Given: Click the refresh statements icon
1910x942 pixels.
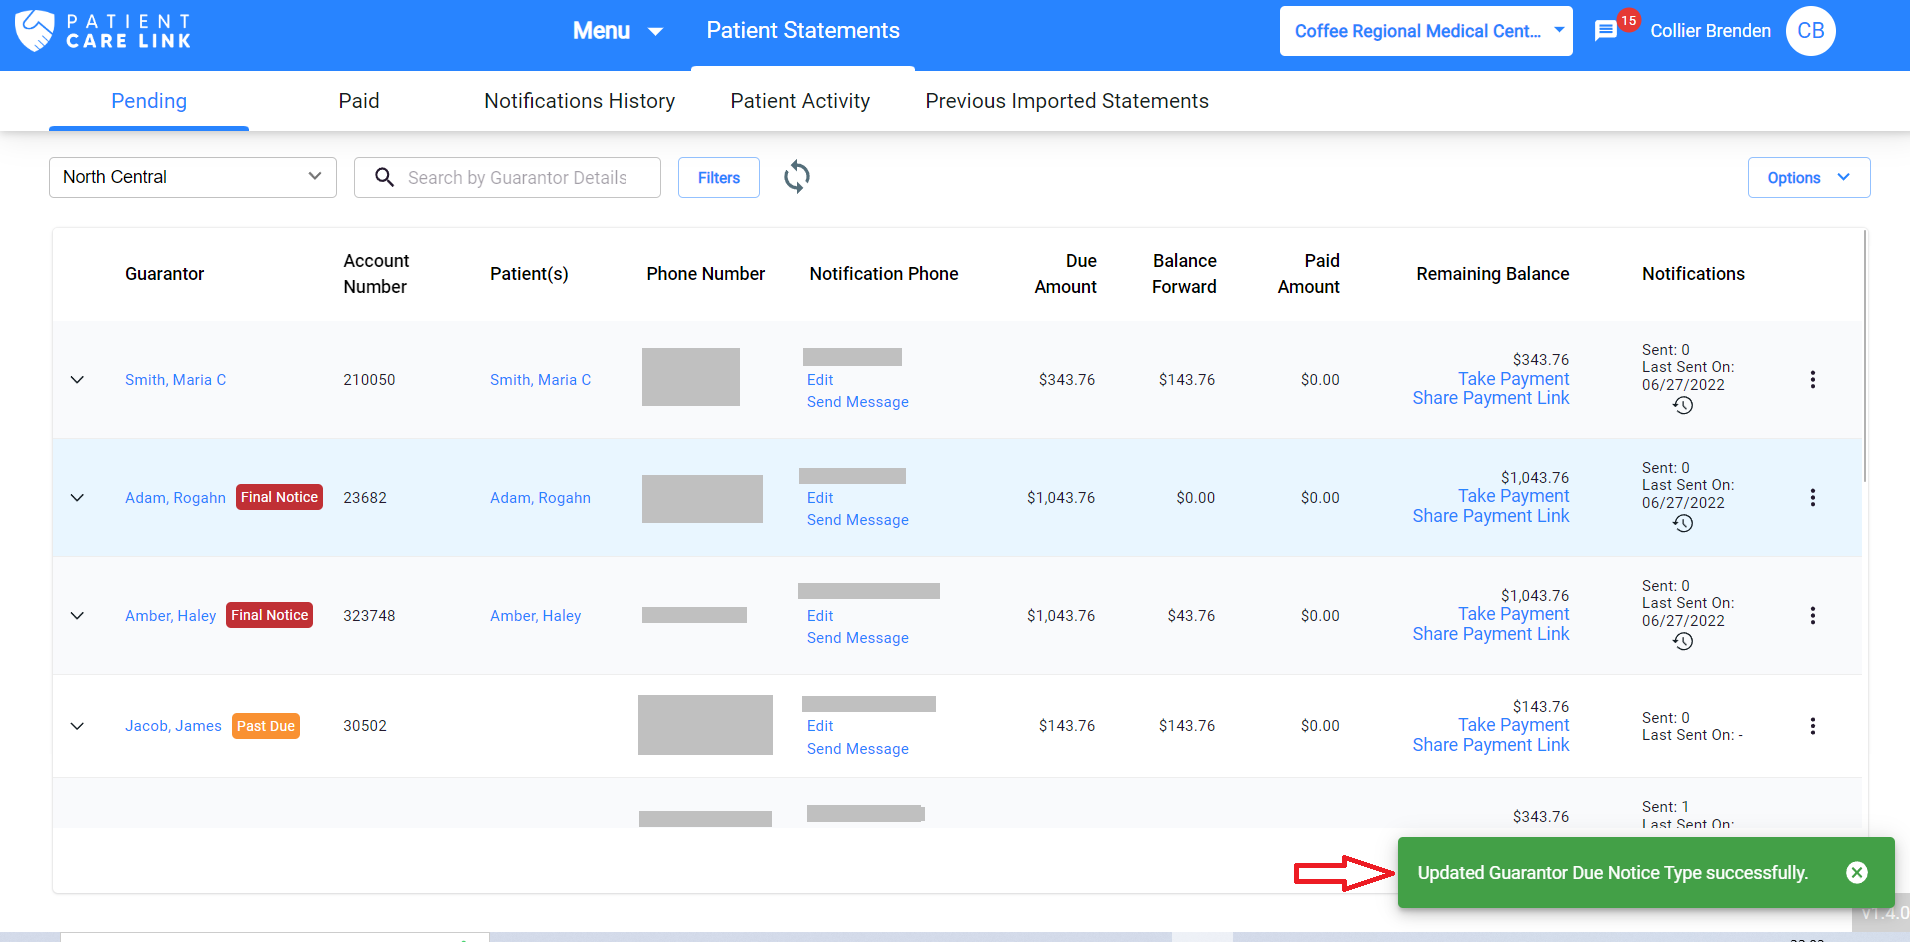Looking at the screenshot, I should click(797, 177).
